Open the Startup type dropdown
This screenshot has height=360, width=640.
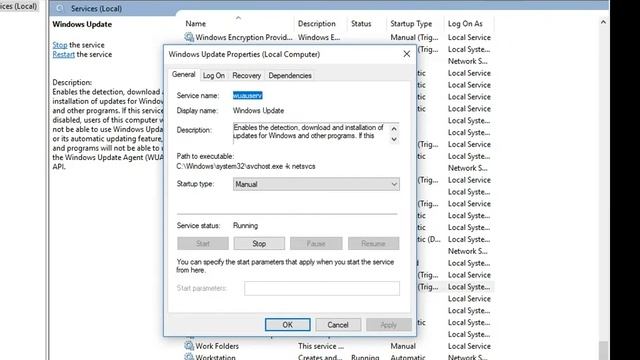pos(316,184)
